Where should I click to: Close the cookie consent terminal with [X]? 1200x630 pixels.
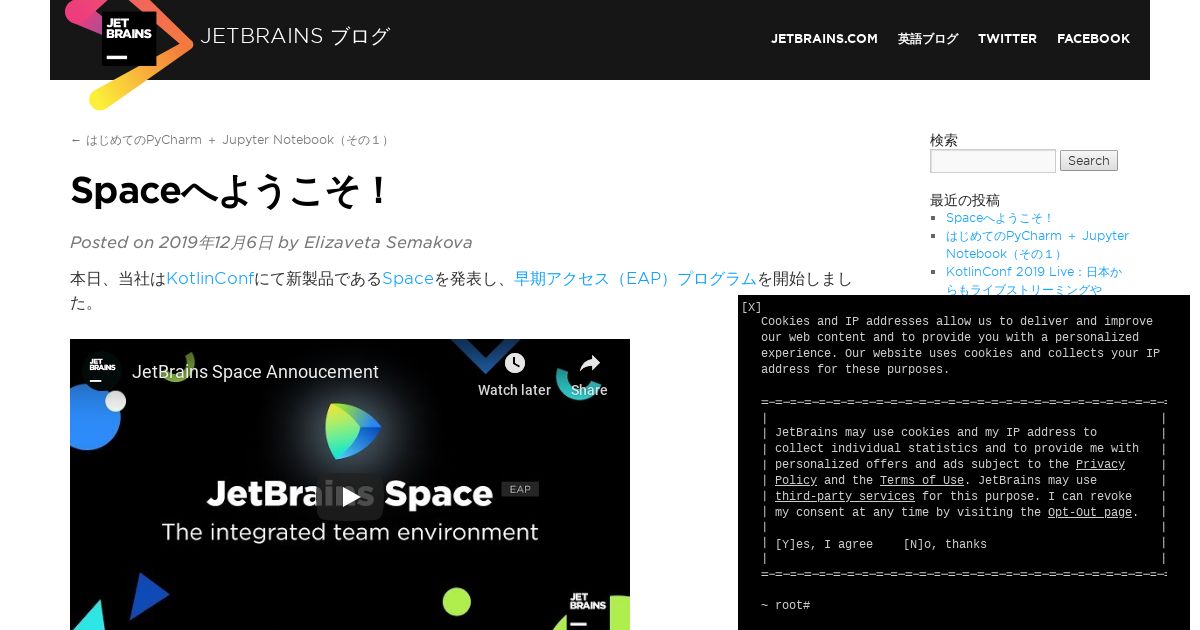751,307
